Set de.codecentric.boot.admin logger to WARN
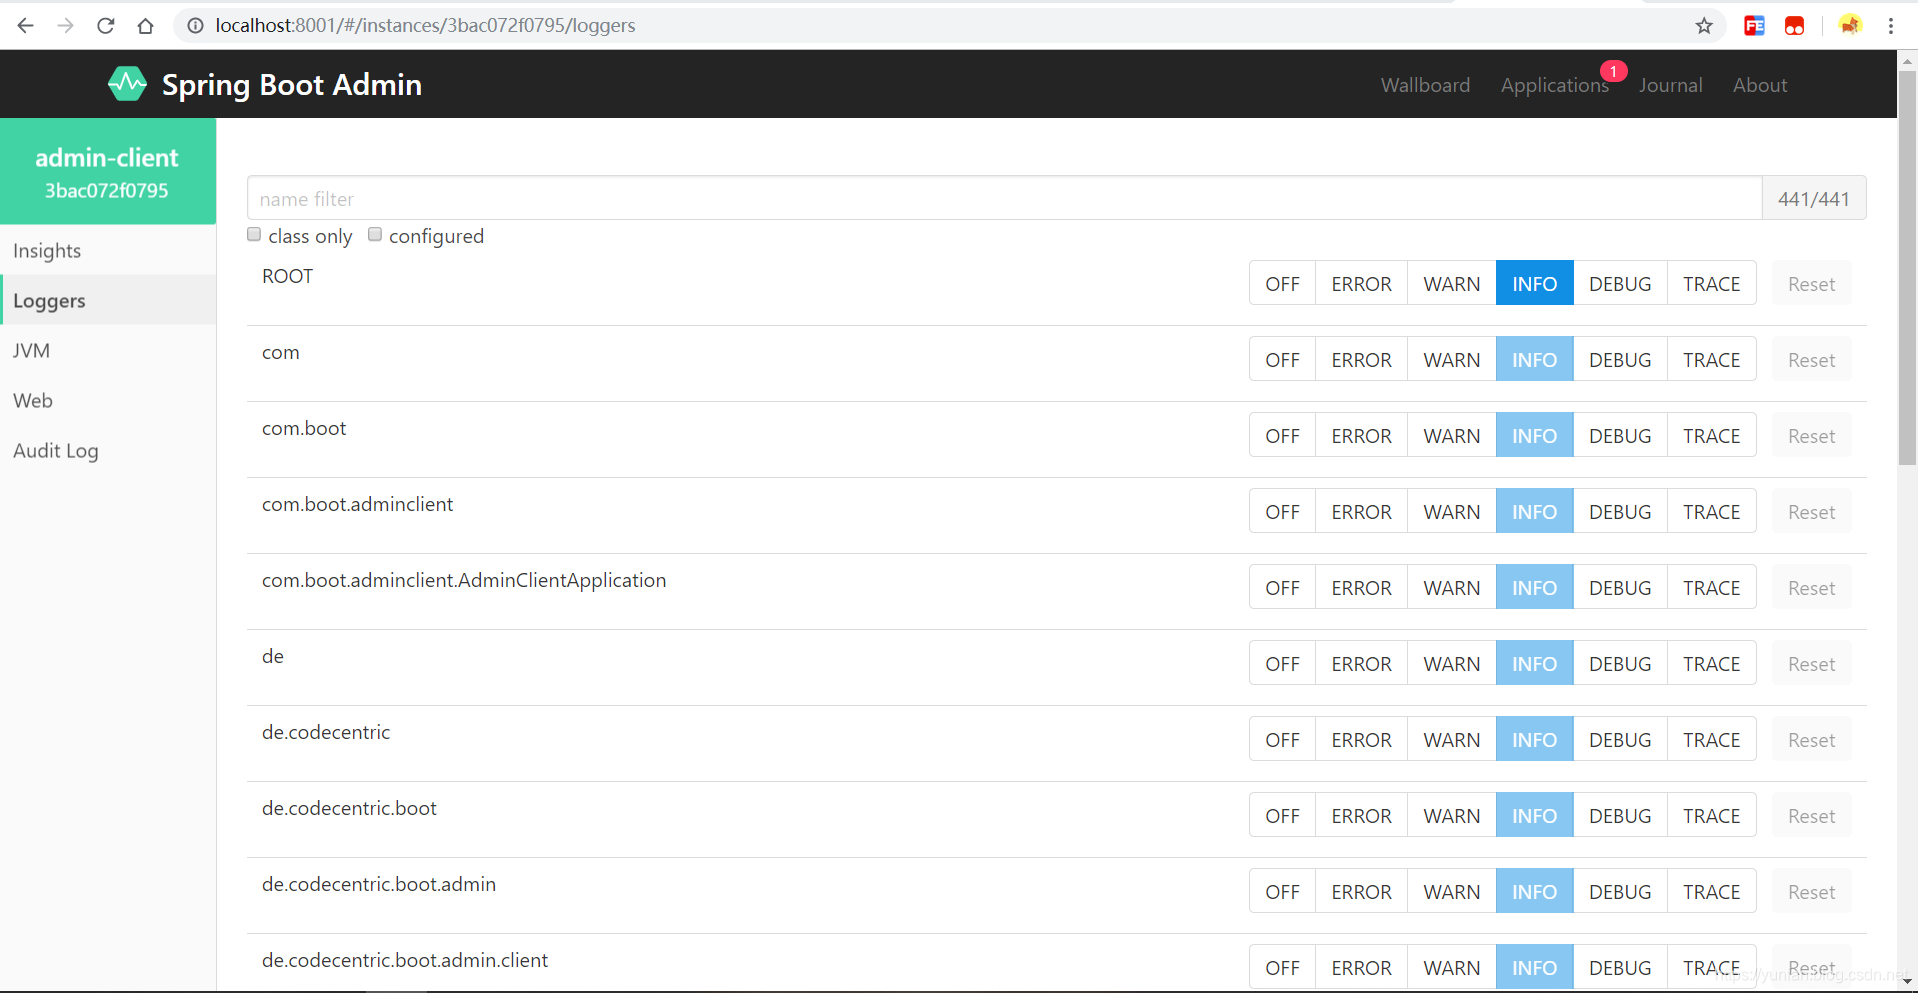Viewport: 1918px width, 993px height. click(x=1451, y=891)
